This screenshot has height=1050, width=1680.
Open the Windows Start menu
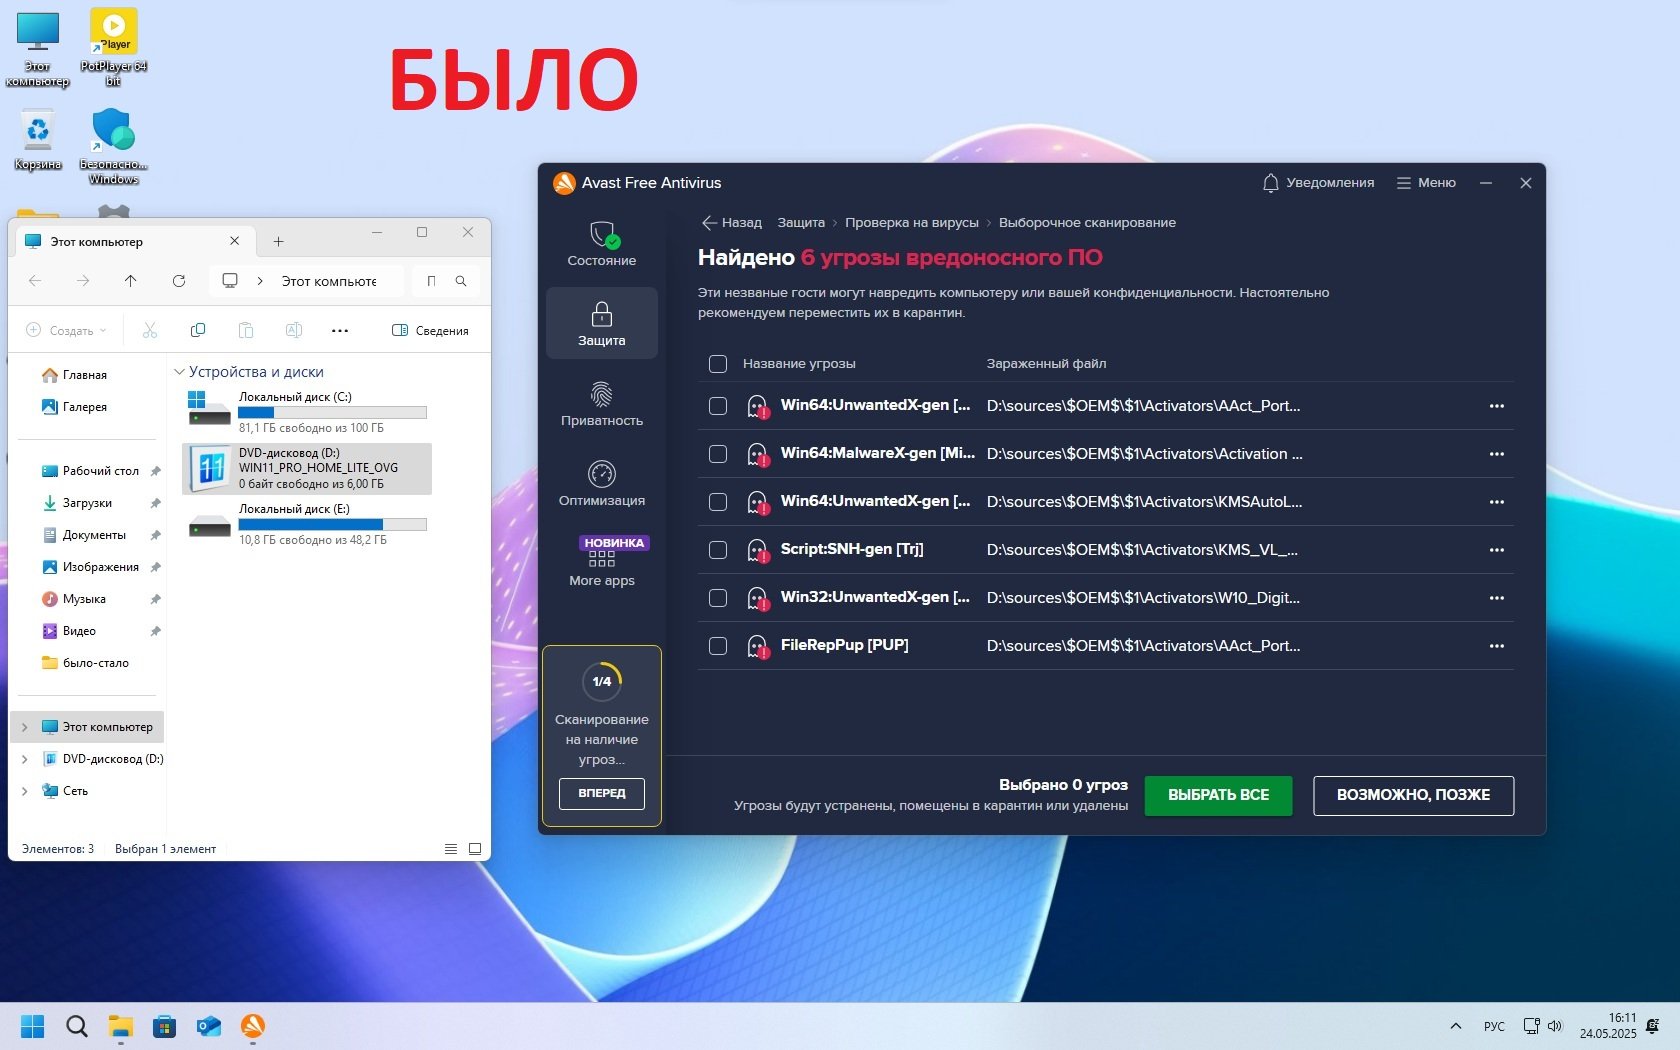[x=33, y=1026]
